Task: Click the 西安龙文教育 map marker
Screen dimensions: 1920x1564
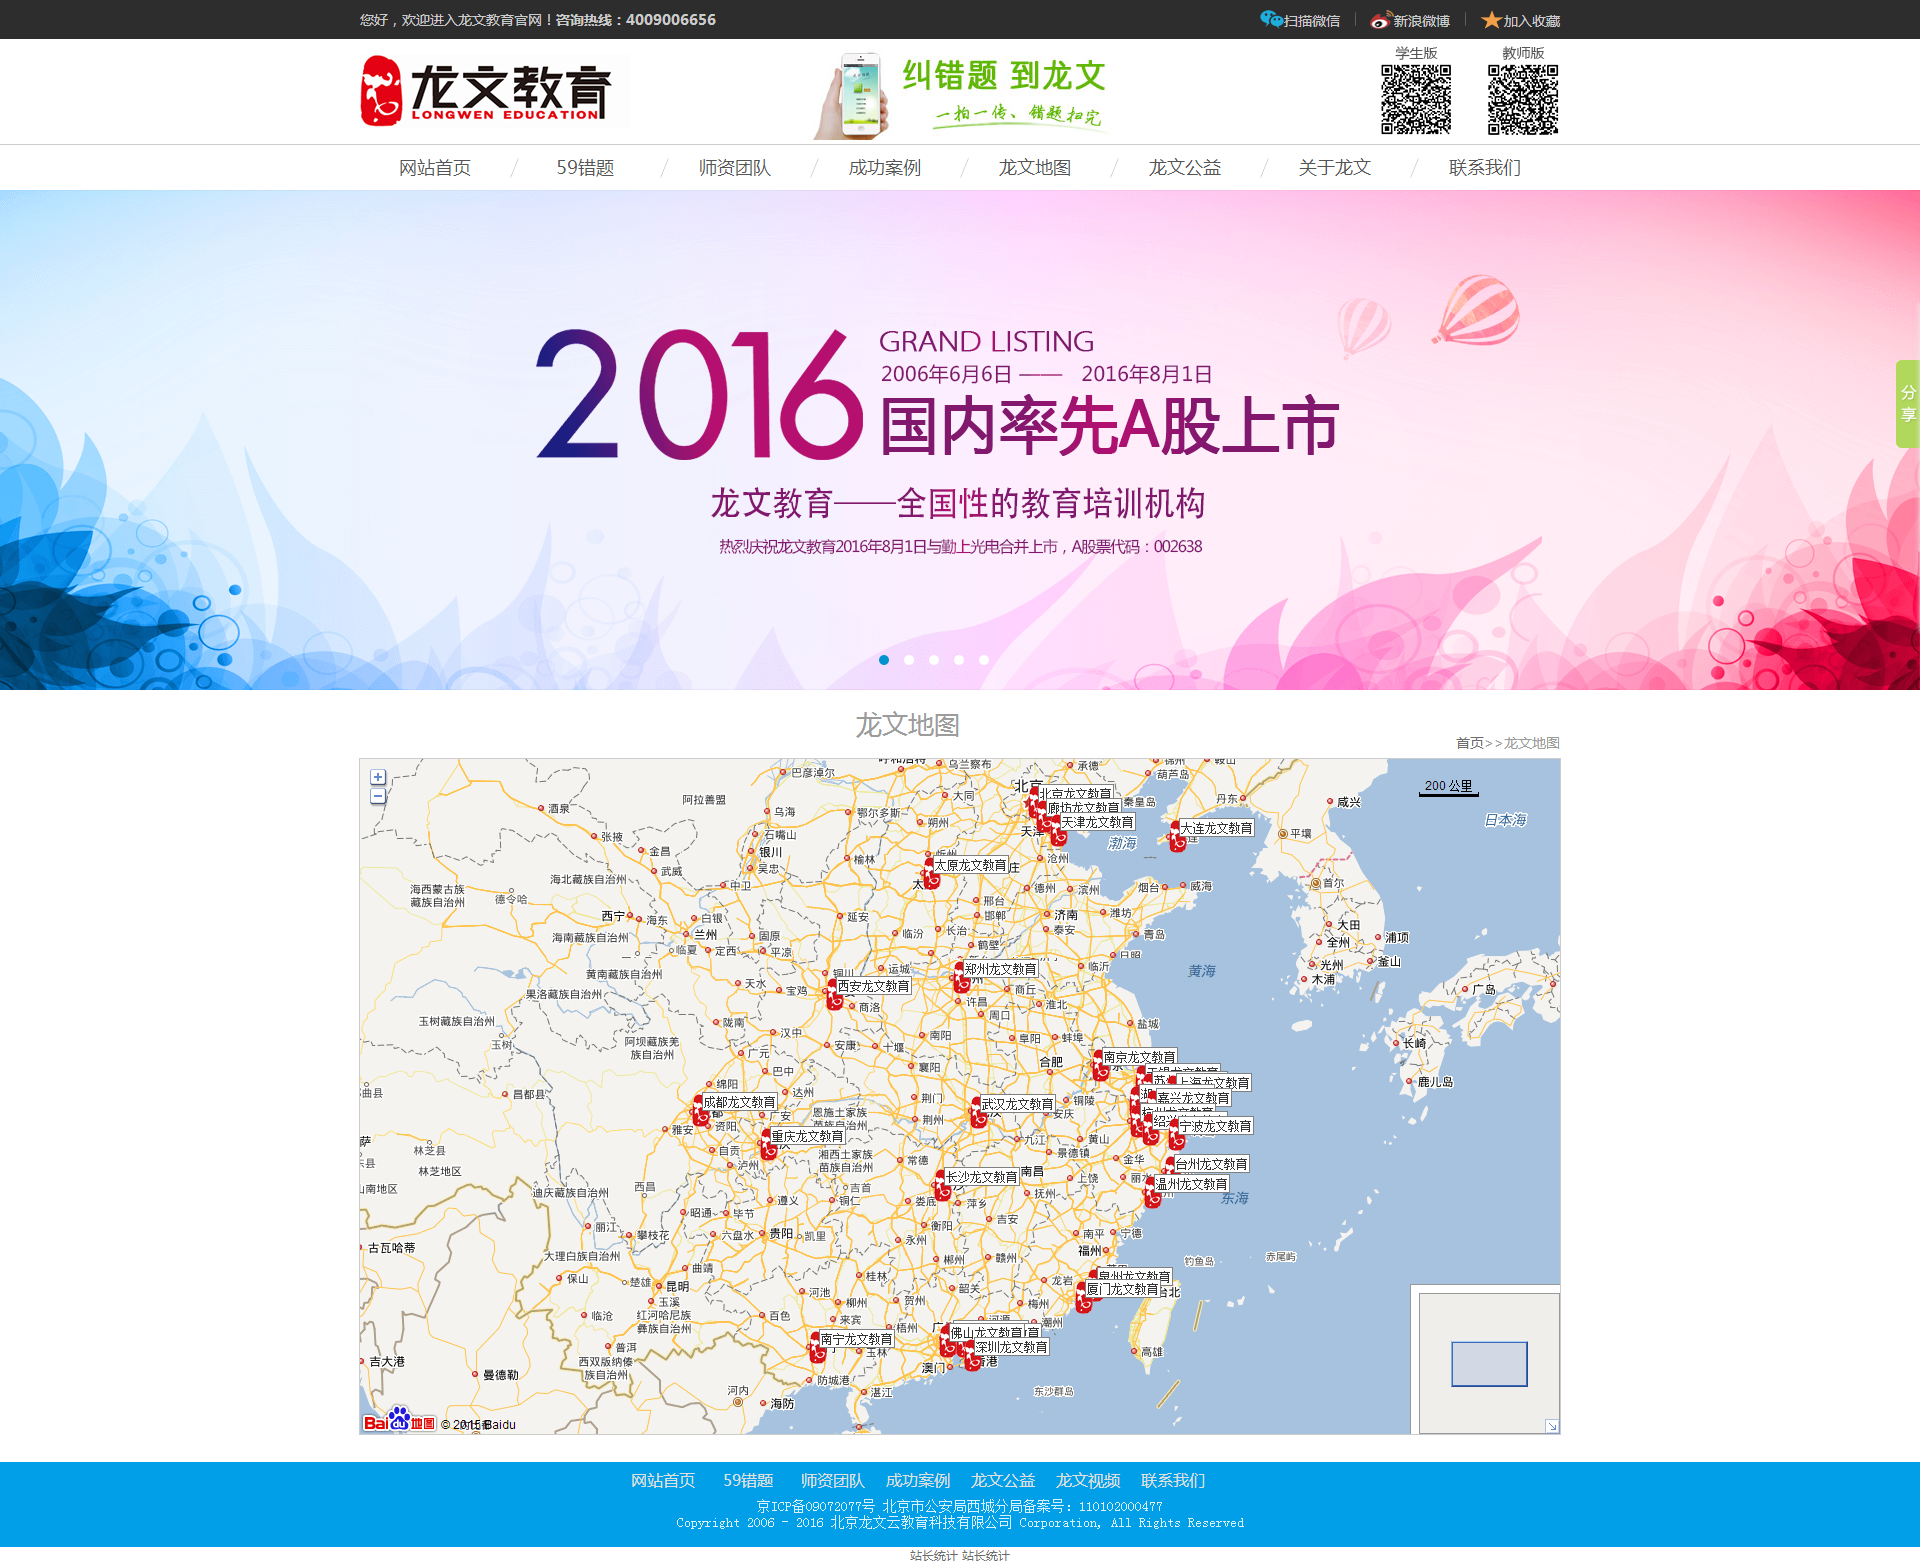Action: point(834,996)
